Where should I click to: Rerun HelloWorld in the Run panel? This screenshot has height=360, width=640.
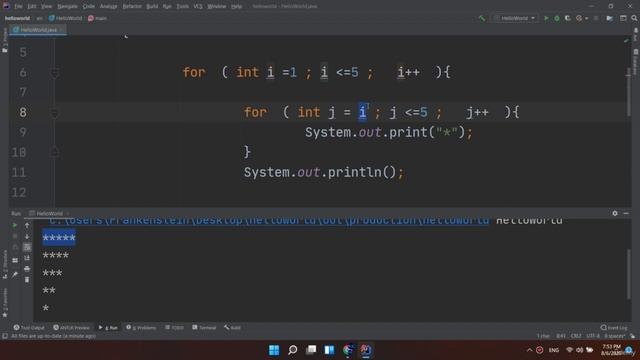tap(15, 225)
